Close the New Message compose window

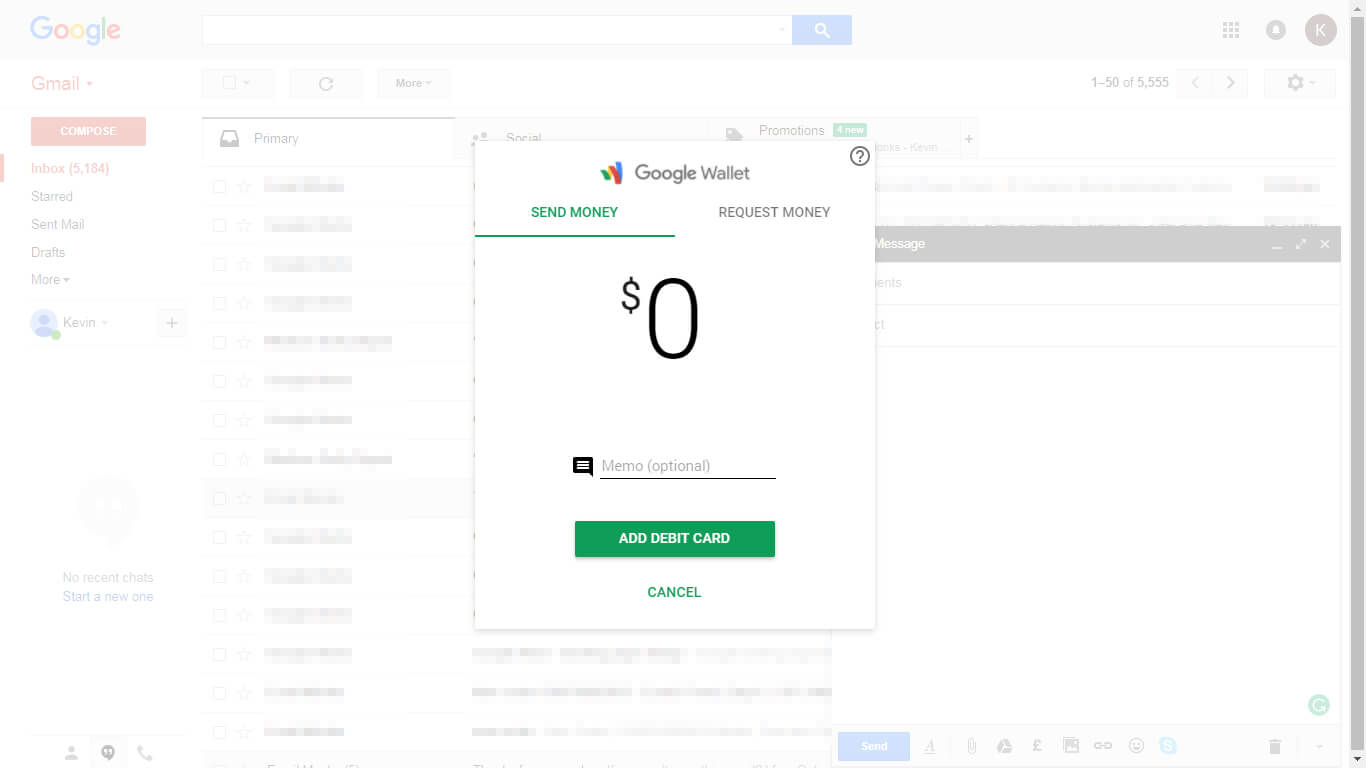click(x=1325, y=244)
